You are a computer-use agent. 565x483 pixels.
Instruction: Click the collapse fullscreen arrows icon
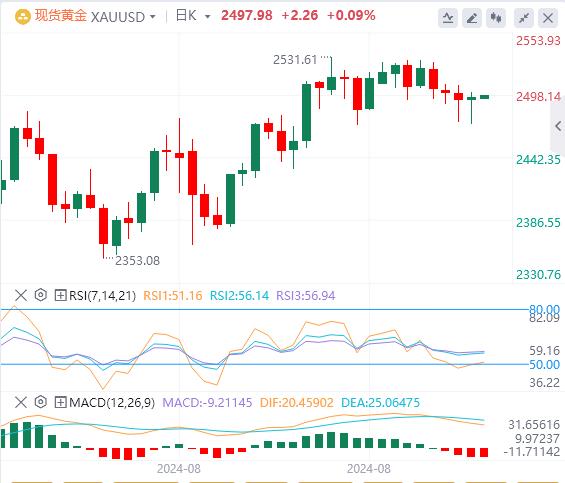pos(524,18)
